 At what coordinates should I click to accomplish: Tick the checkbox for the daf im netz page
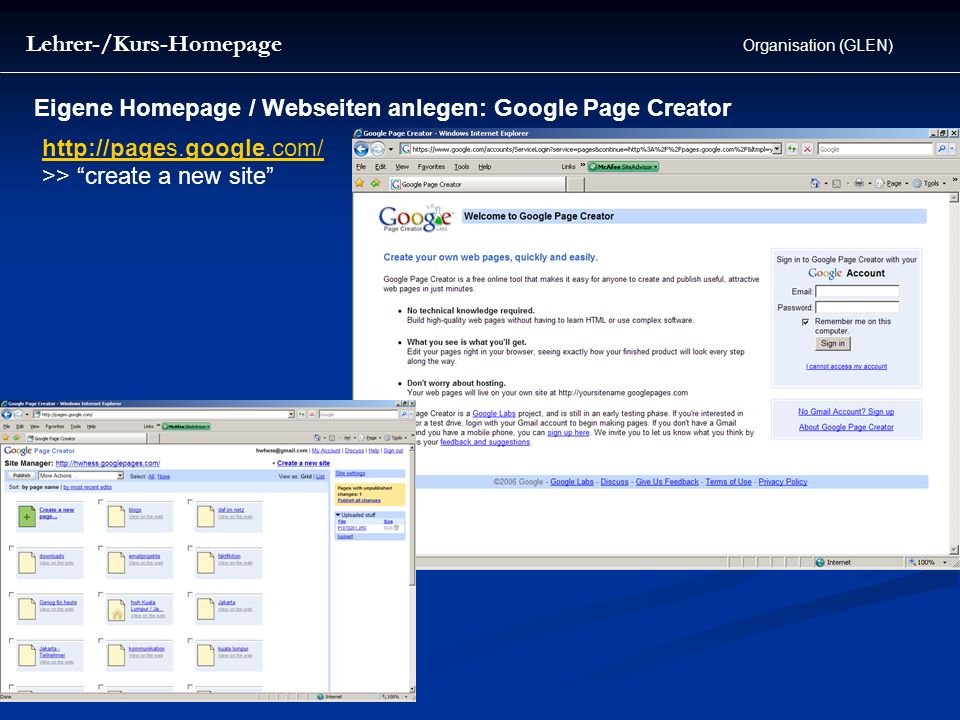coord(190,502)
